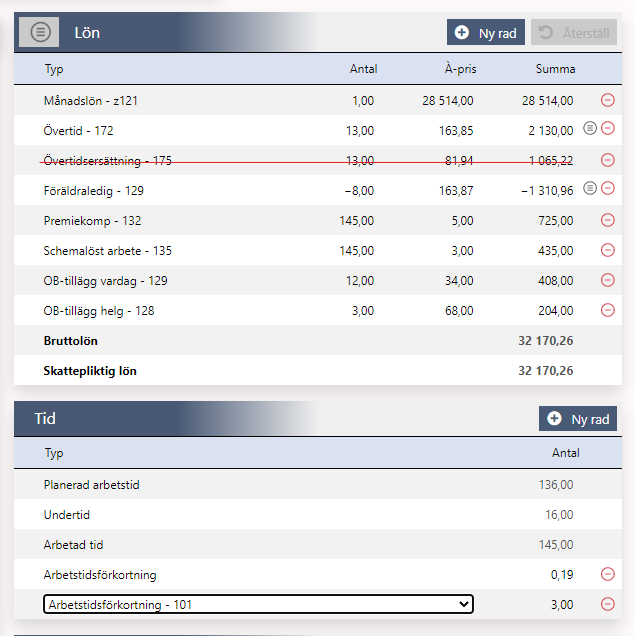Open the Lön section menu icon
This screenshot has height=636, width=635.
[39, 32]
